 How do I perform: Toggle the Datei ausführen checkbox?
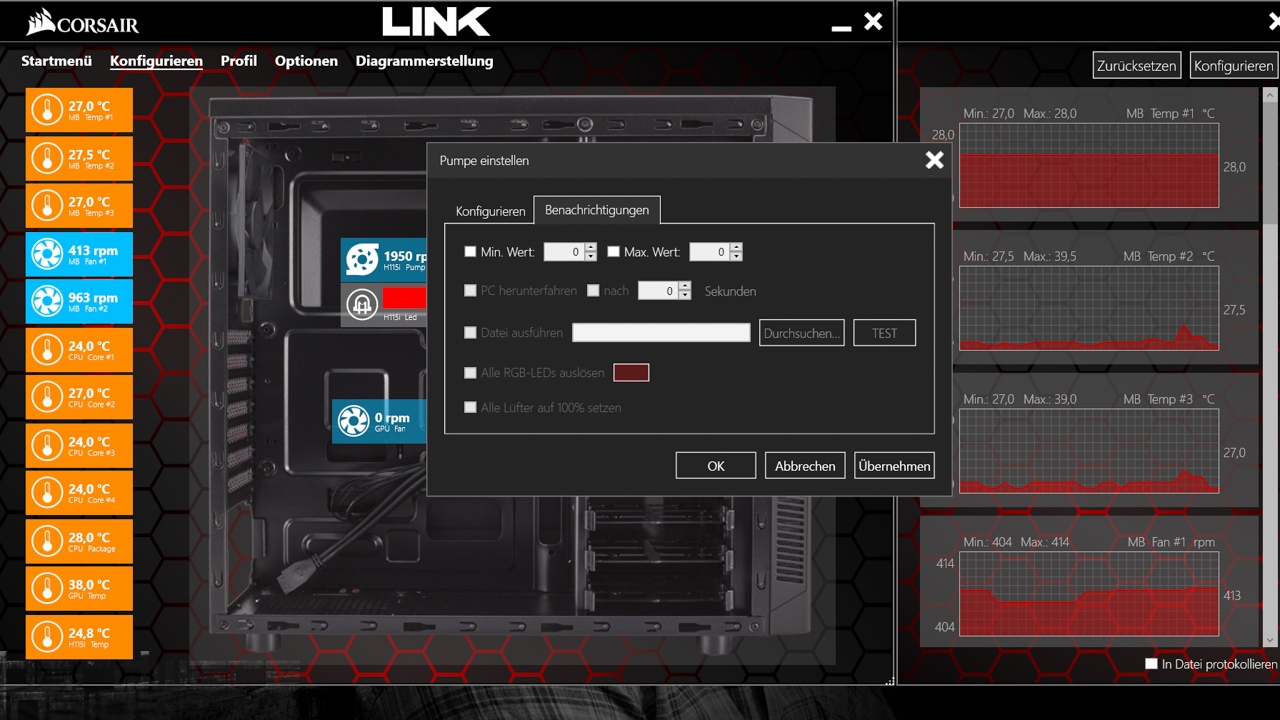470,333
